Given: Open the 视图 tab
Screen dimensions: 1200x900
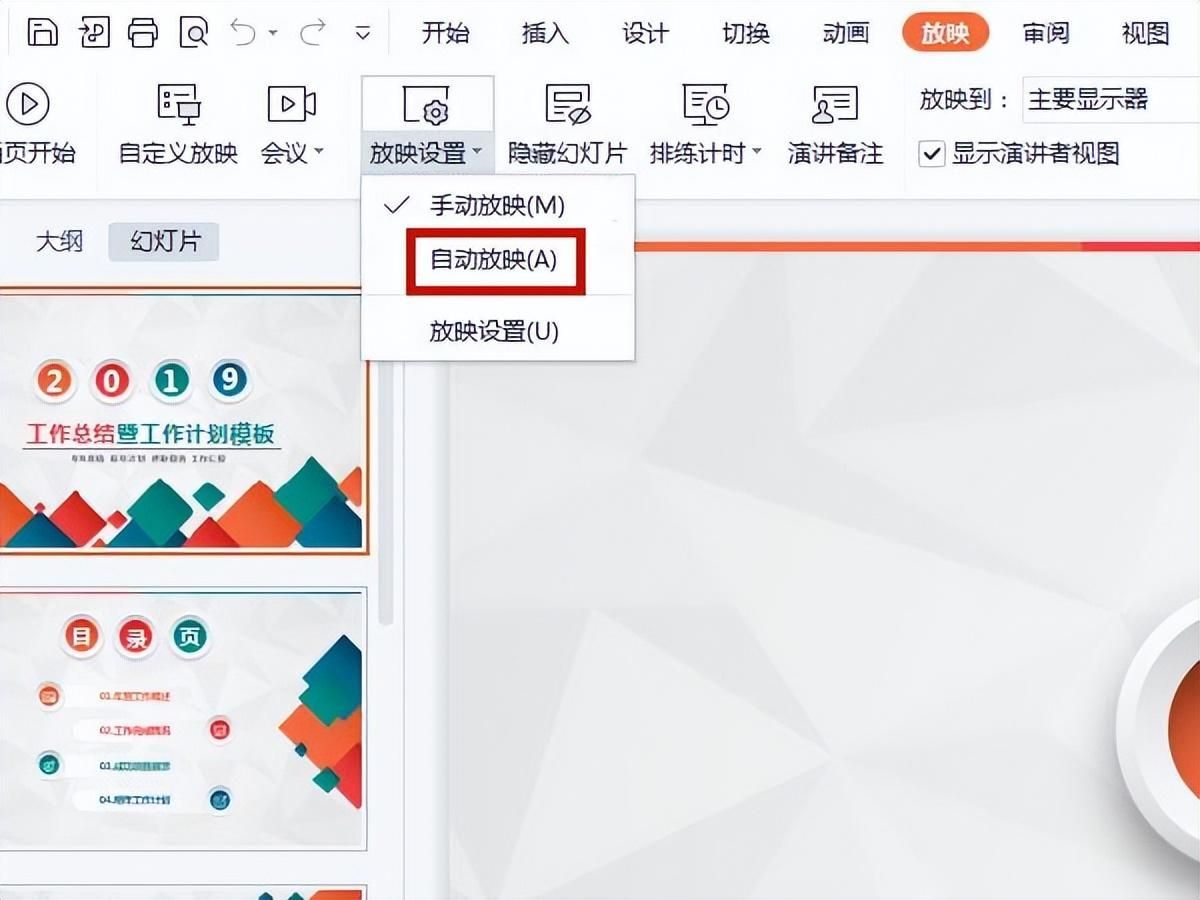Looking at the screenshot, I should [x=1146, y=33].
